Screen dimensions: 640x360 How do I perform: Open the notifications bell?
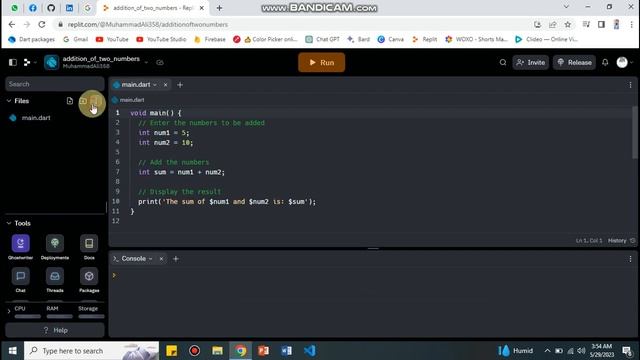click(605, 62)
